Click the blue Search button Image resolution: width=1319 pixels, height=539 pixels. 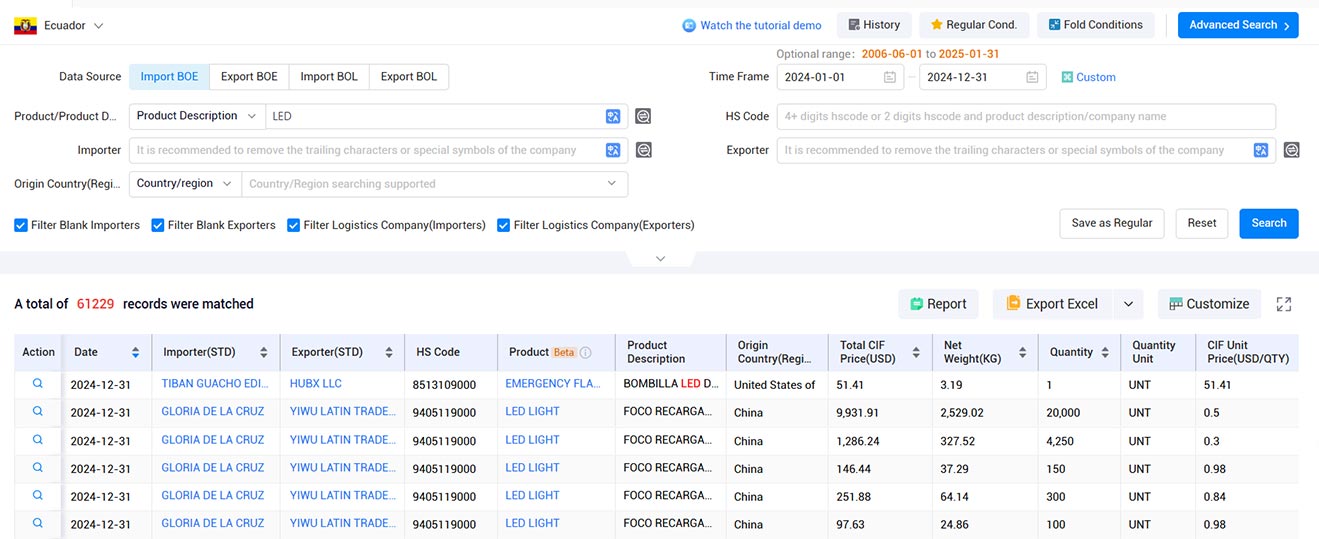point(1269,223)
